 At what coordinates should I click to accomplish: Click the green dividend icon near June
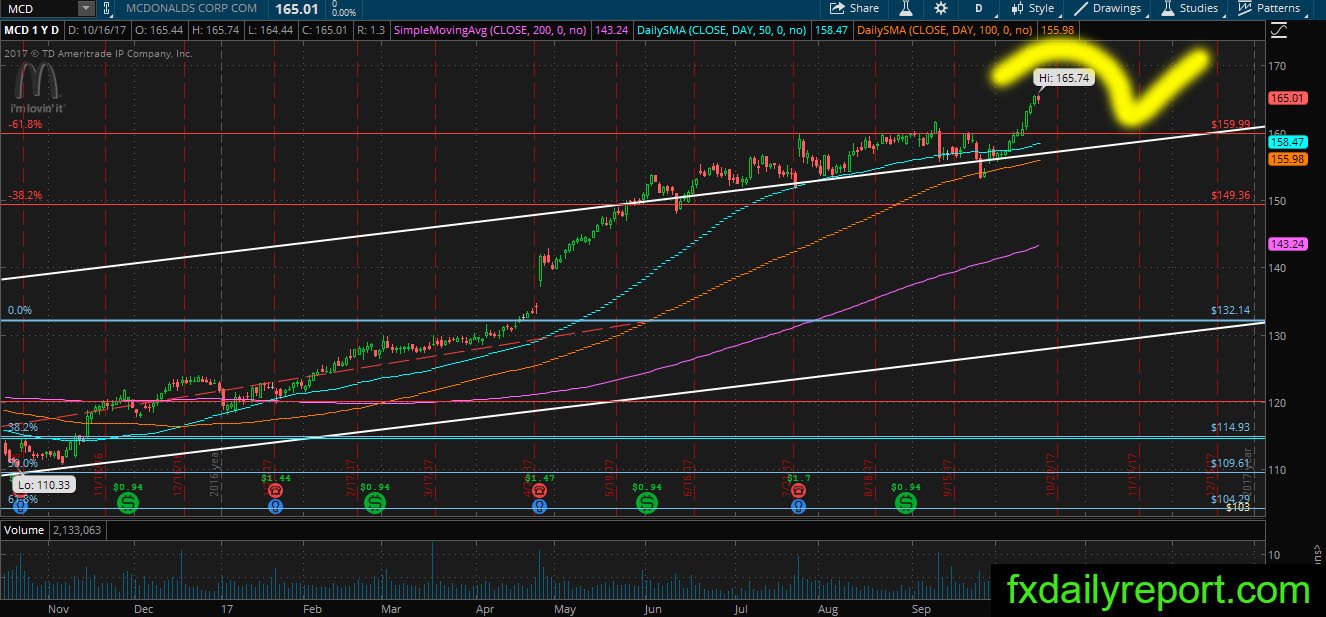coord(647,503)
